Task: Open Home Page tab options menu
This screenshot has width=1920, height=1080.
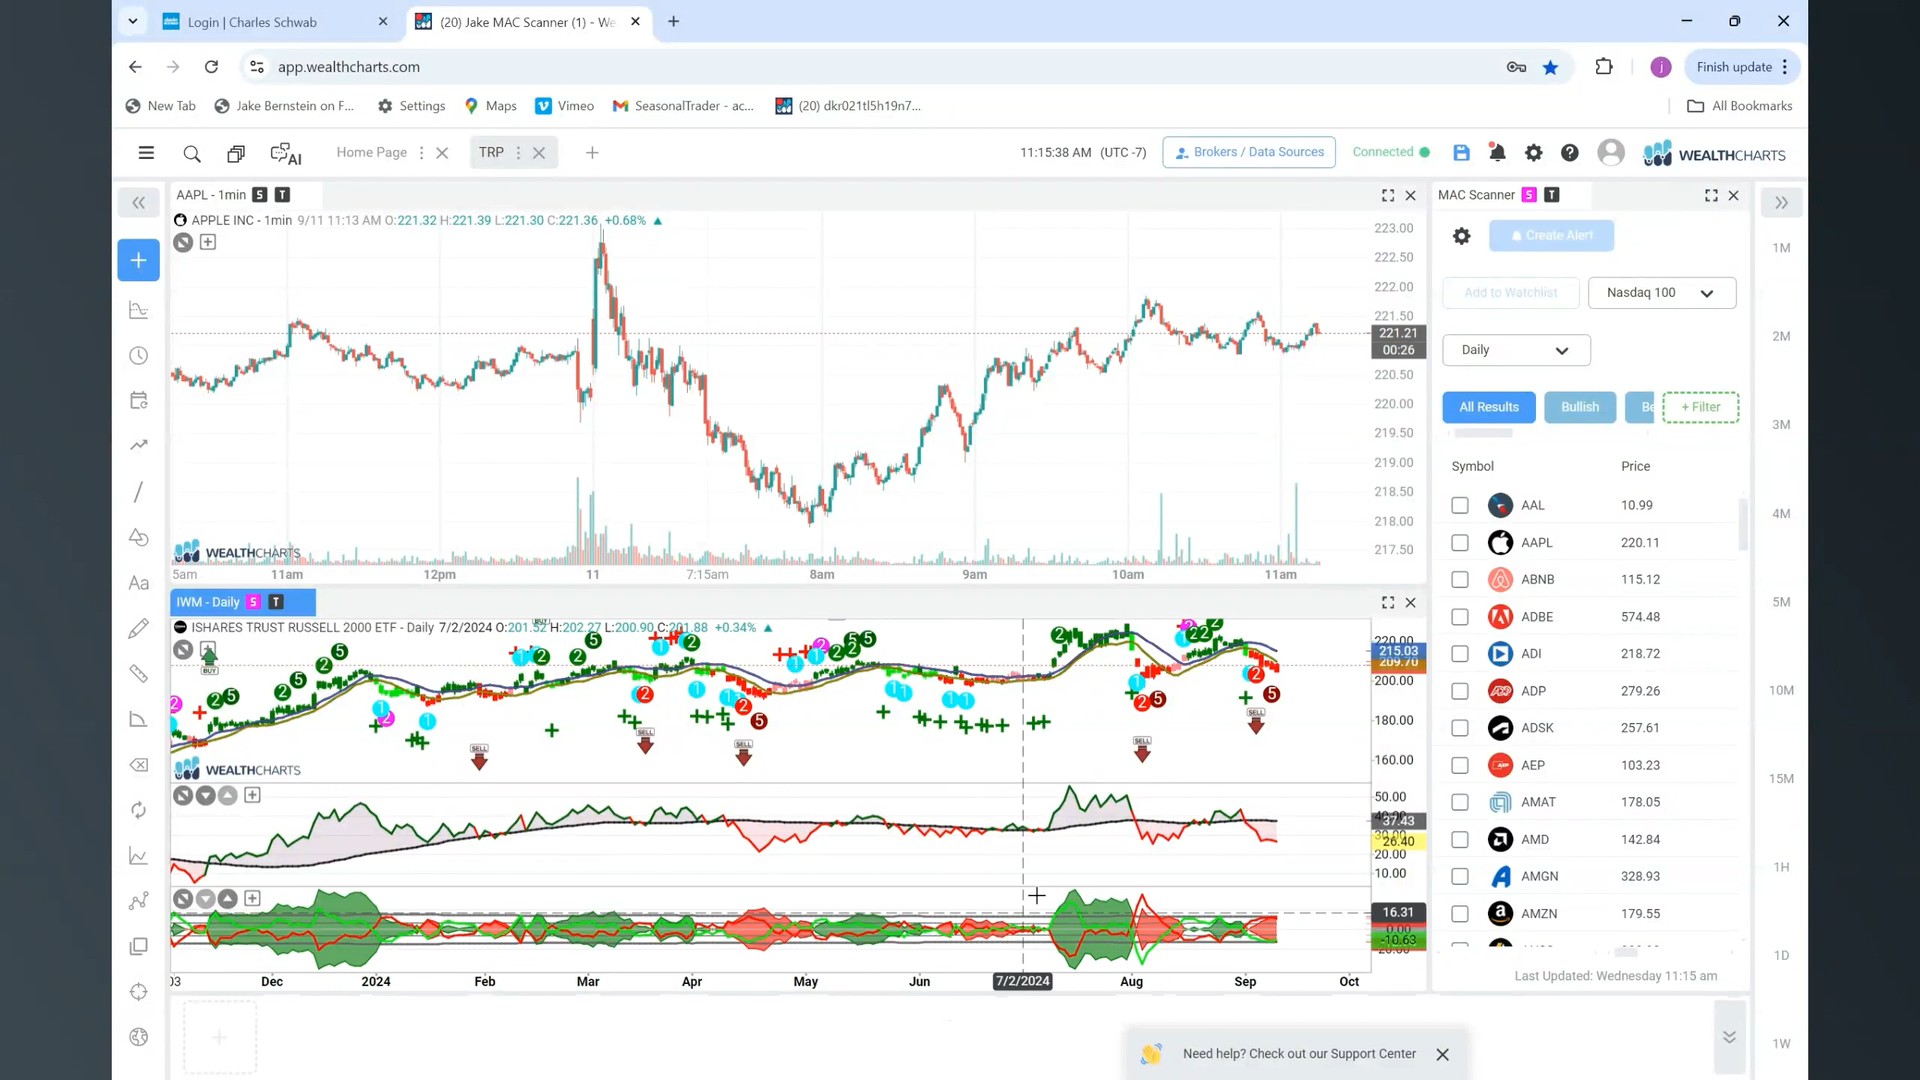Action: point(421,153)
